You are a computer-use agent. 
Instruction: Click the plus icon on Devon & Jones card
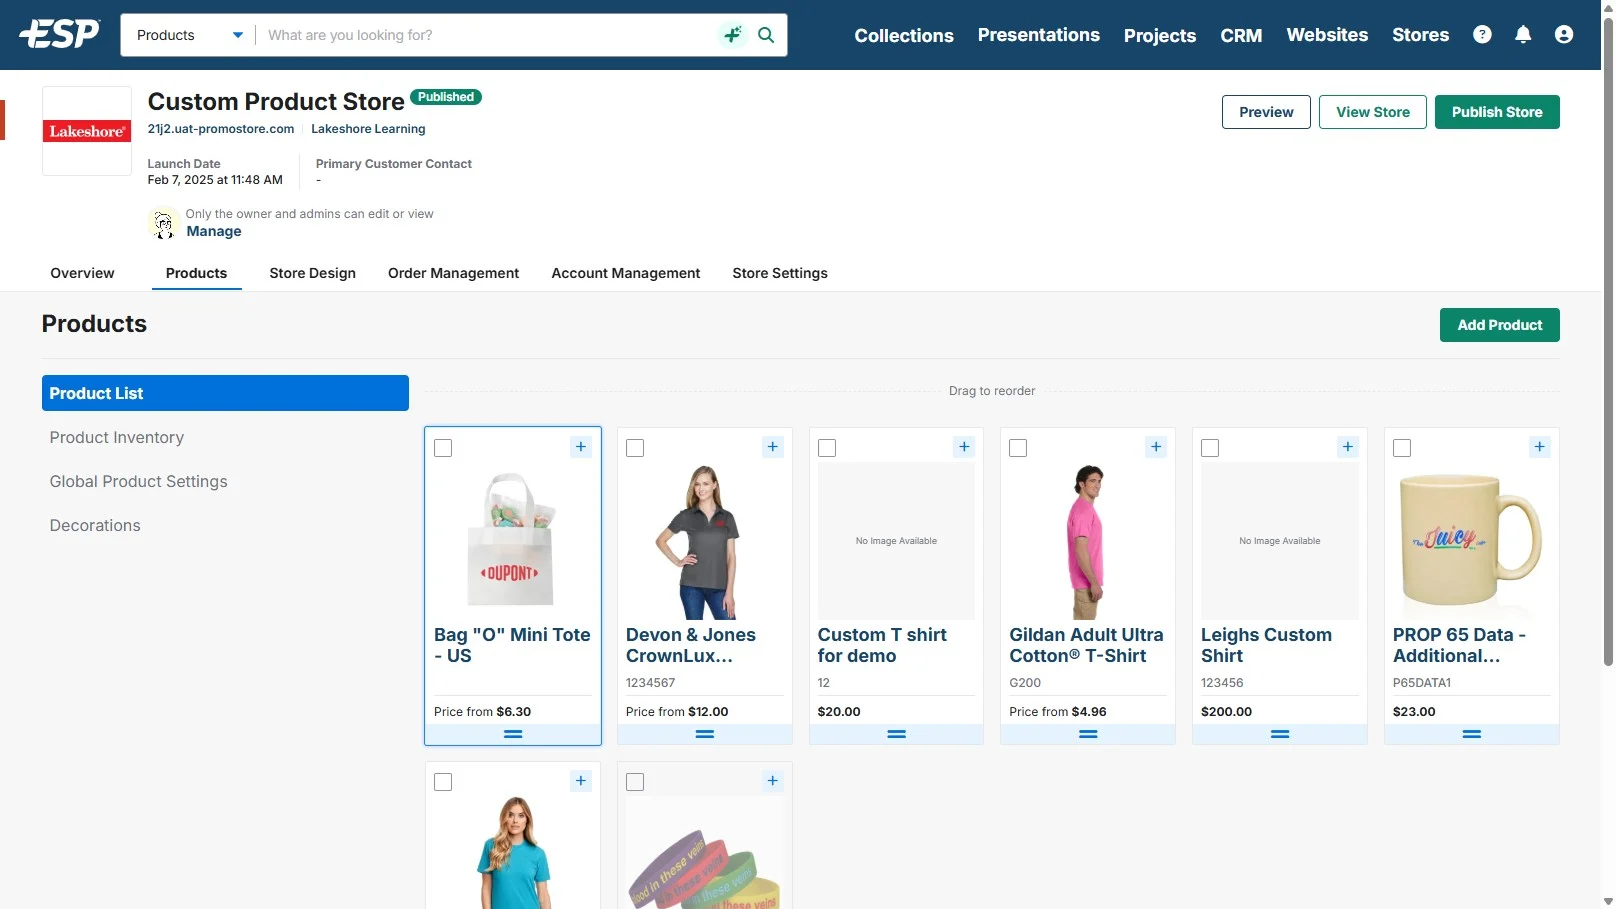[x=772, y=447]
